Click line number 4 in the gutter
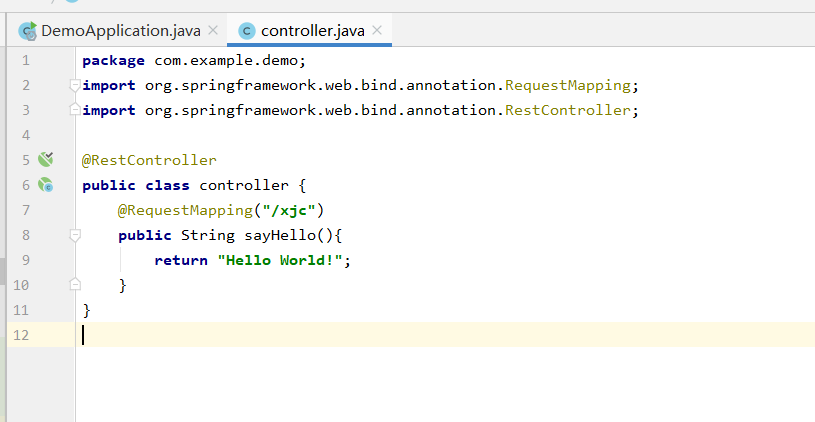This screenshot has height=422, width=815. [x=26, y=136]
